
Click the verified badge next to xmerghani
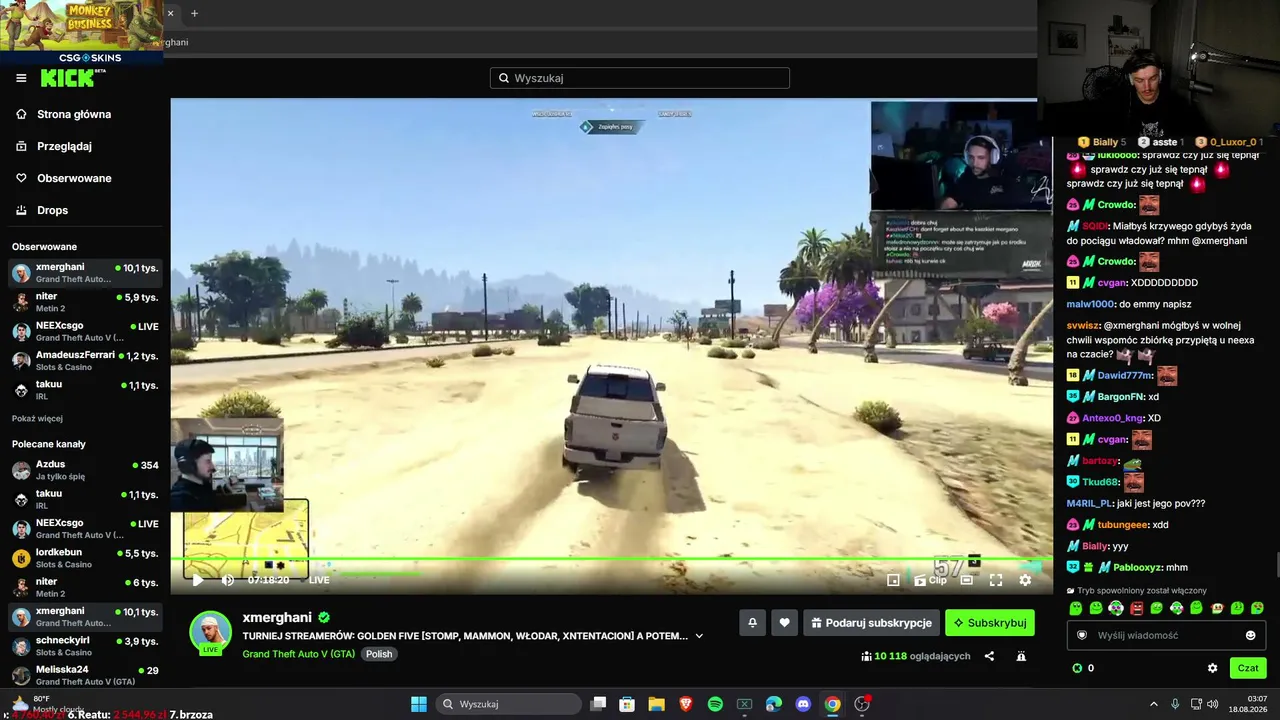tap(324, 618)
